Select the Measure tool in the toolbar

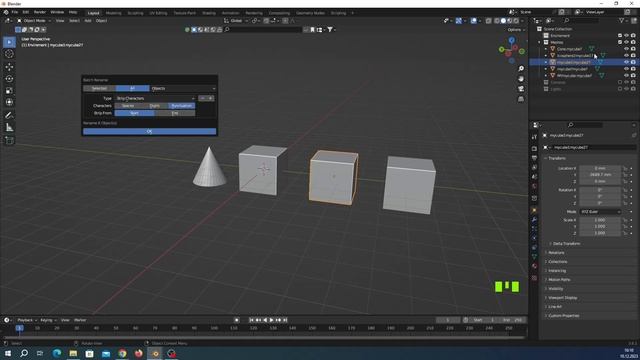click(9, 128)
